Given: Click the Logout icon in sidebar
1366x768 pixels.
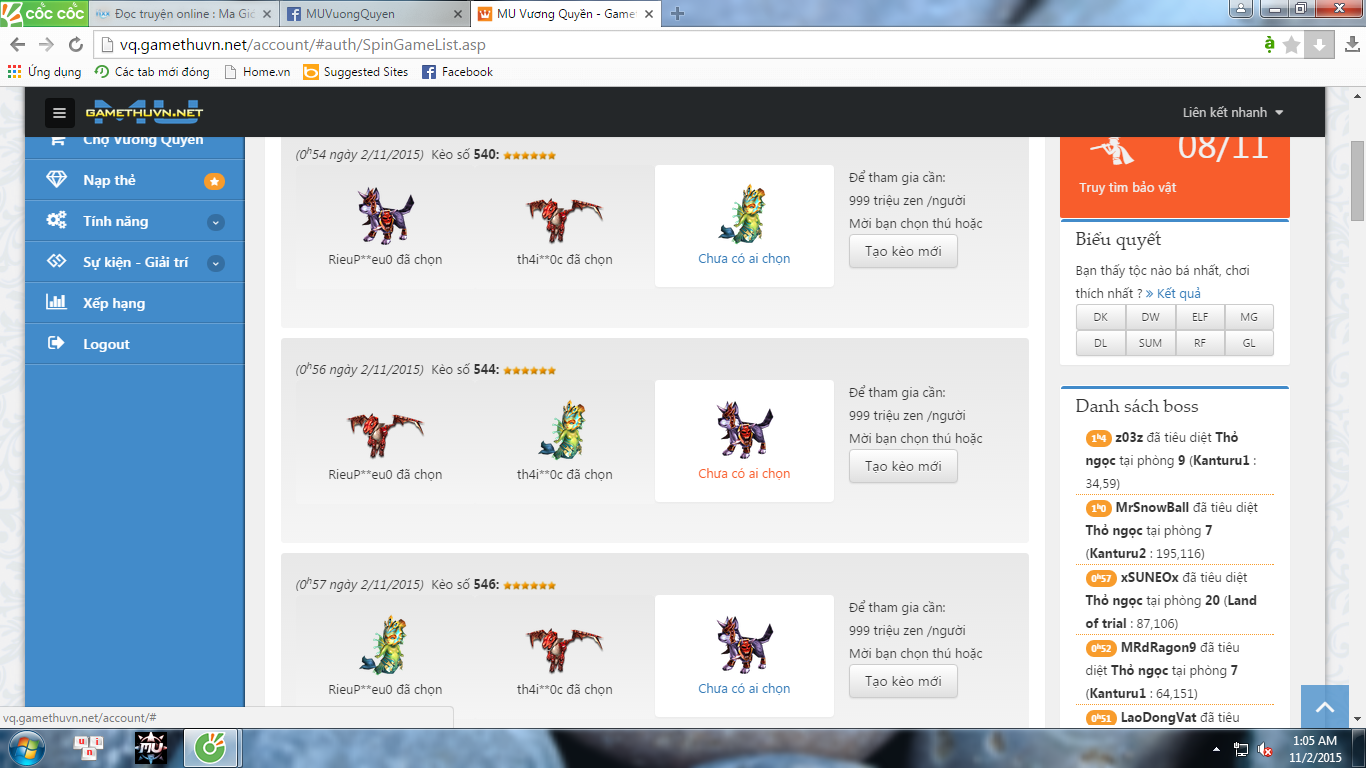Looking at the screenshot, I should click(x=56, y=344).
